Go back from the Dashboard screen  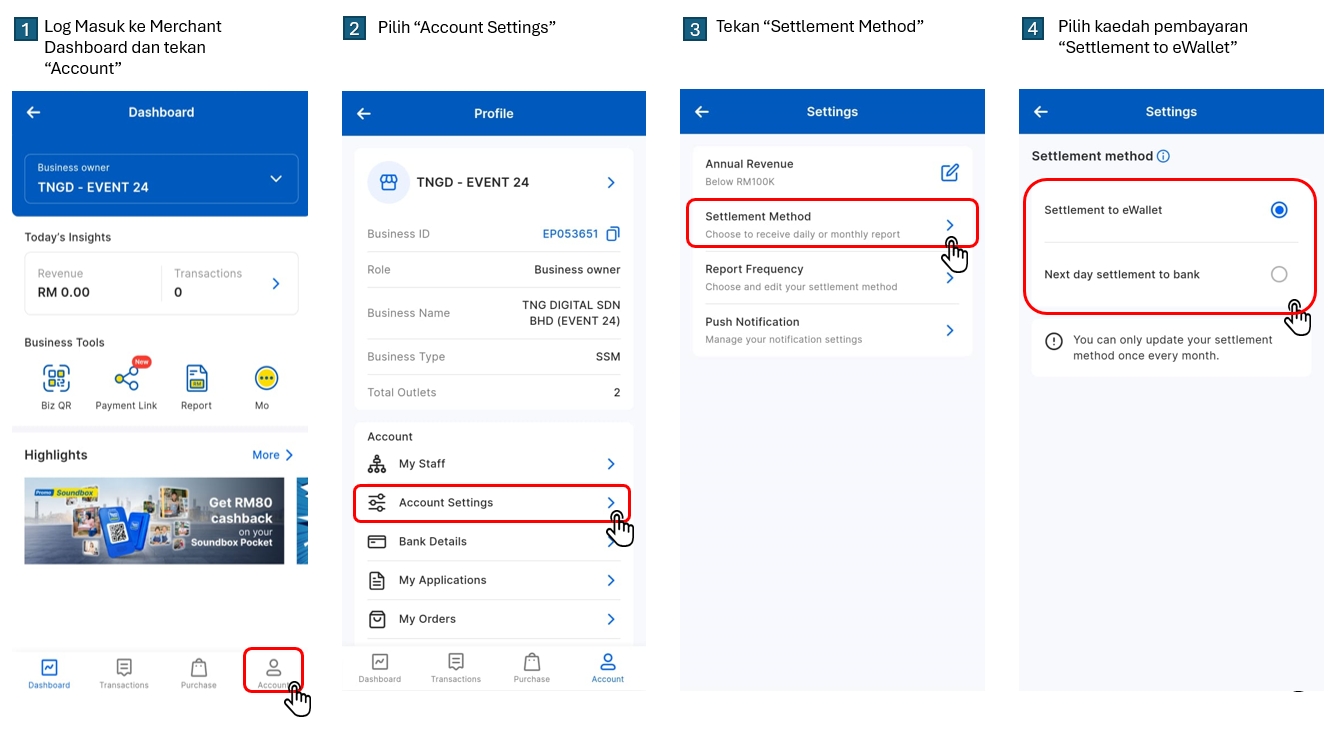[33, 112]
